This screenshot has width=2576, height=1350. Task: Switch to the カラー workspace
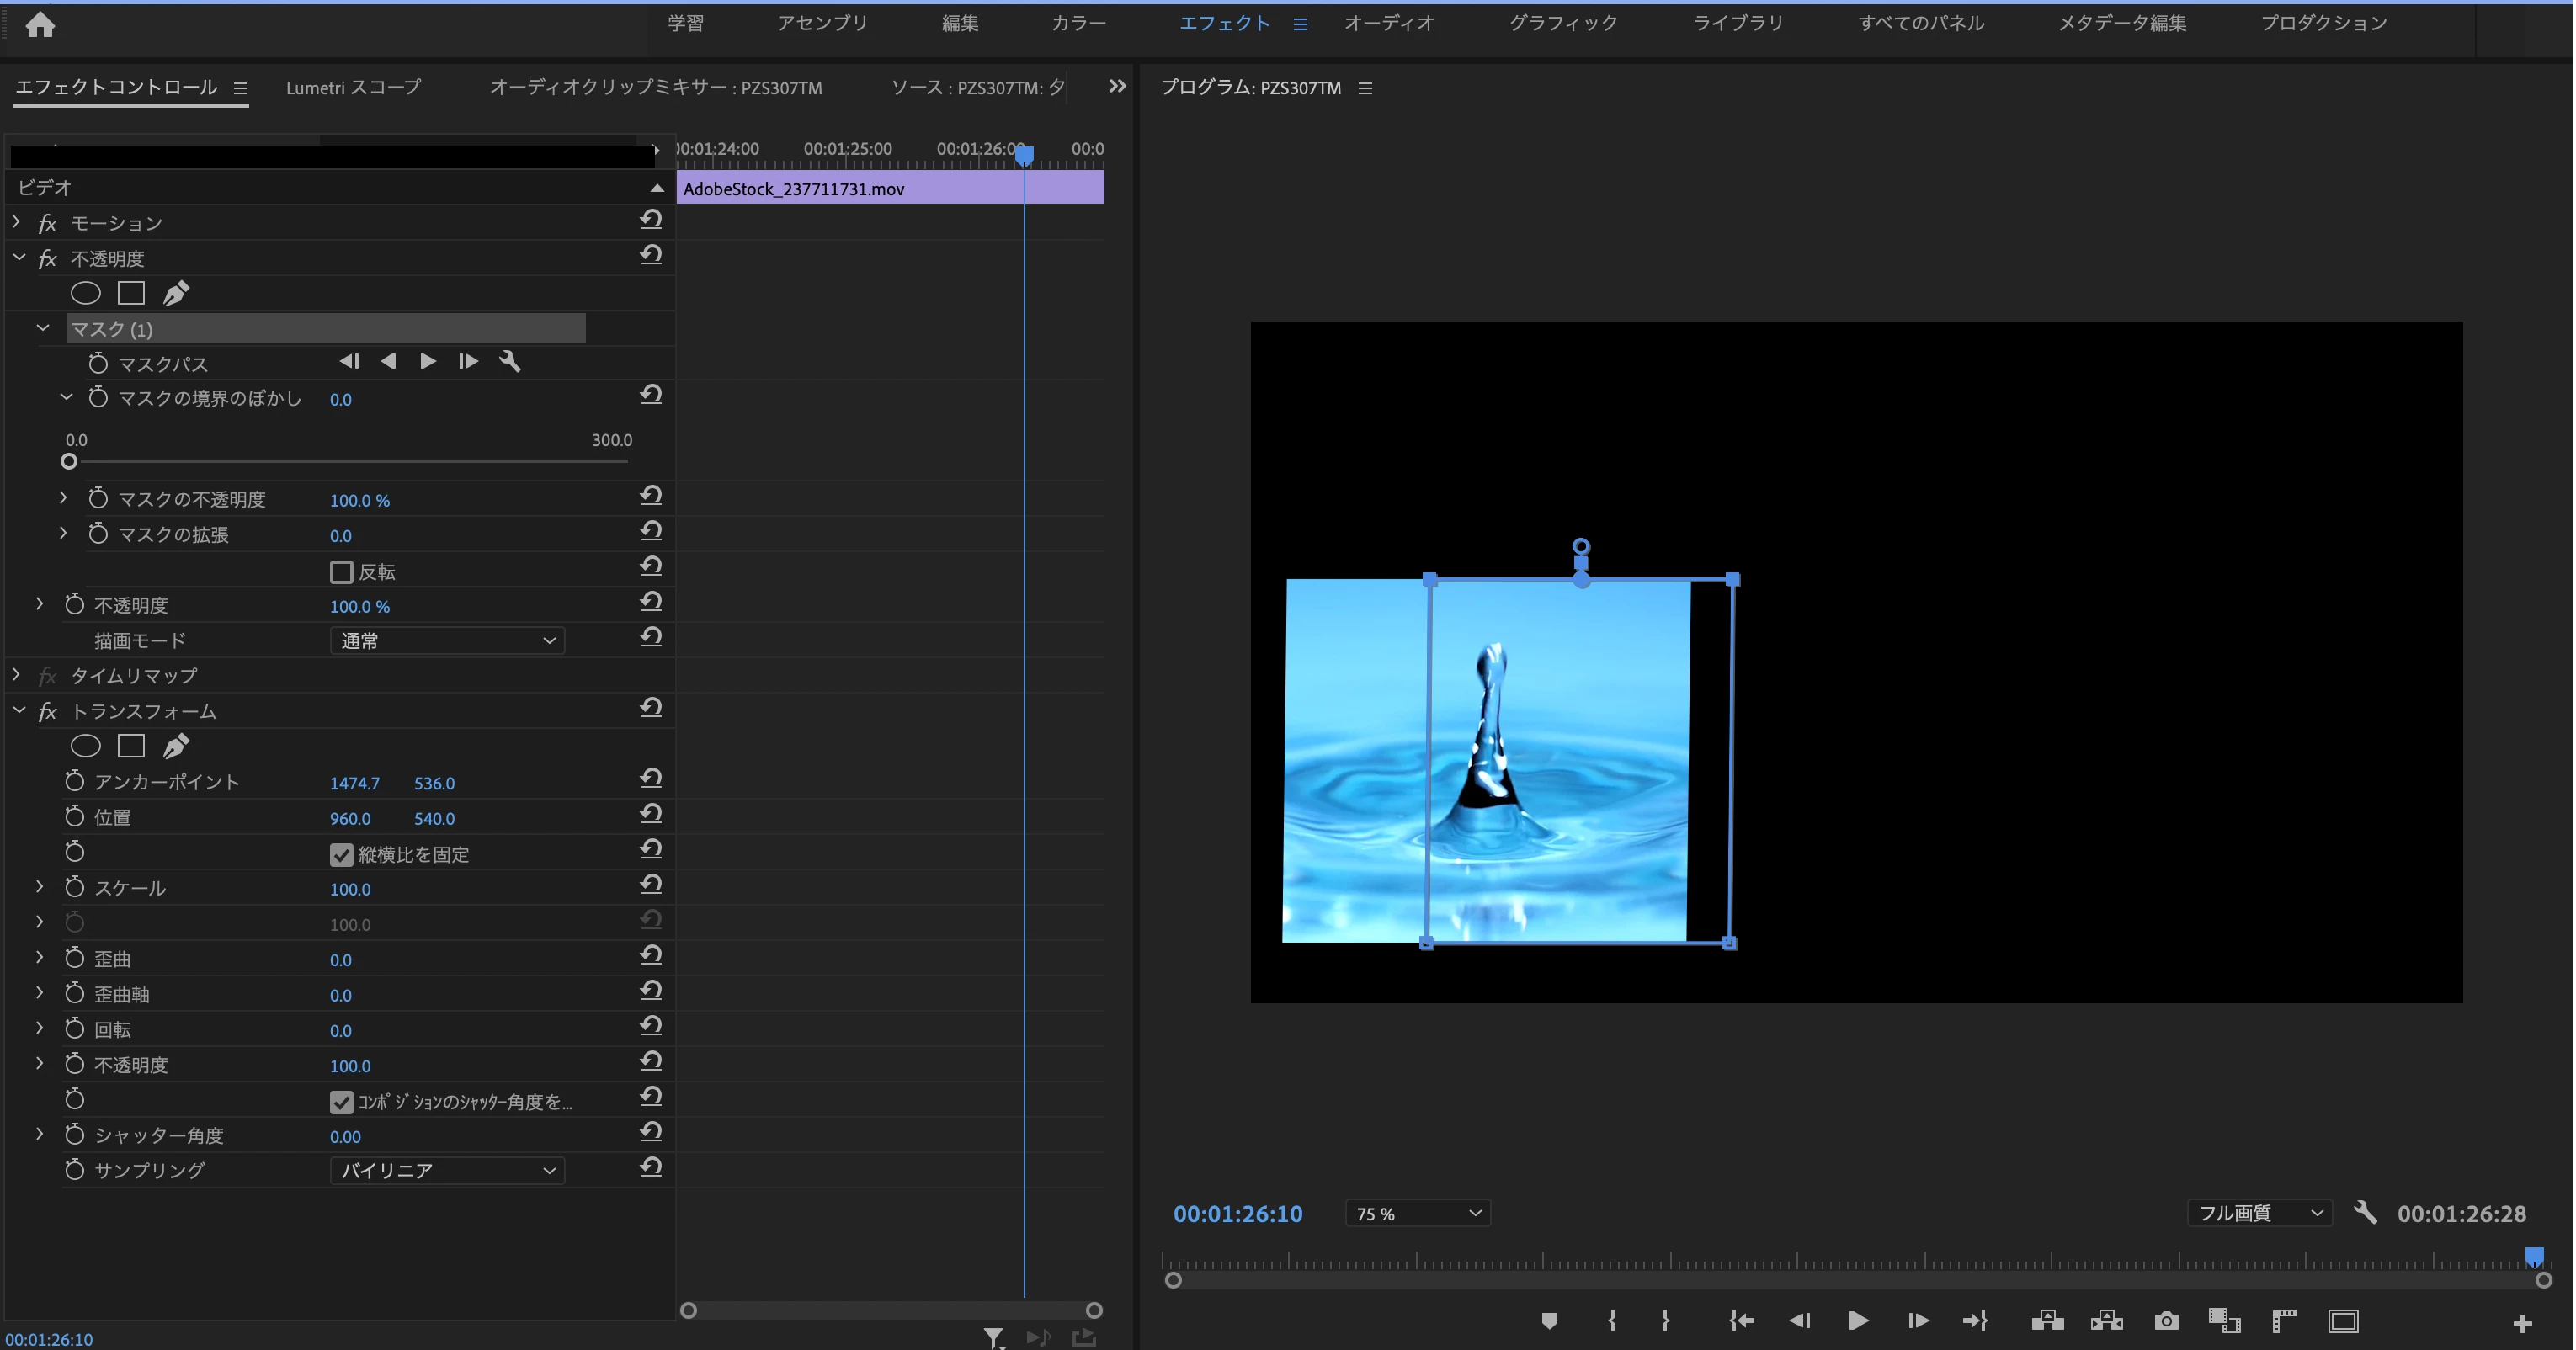coord(1078,23)
